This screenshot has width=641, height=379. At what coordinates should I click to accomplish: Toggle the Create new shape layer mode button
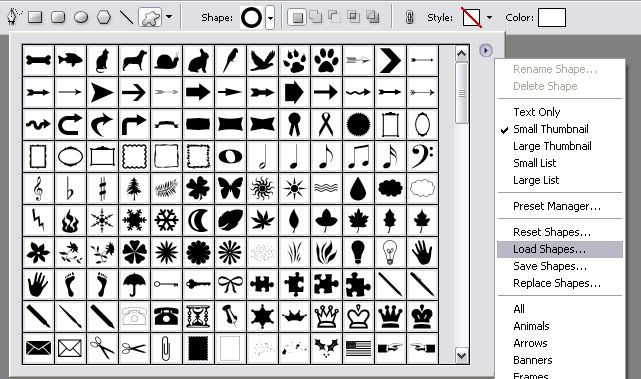[x=297, y=18]
